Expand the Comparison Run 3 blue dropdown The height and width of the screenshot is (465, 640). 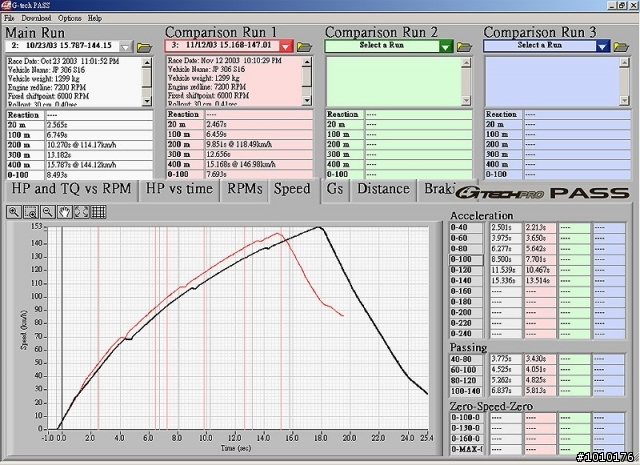click(603, 47)
